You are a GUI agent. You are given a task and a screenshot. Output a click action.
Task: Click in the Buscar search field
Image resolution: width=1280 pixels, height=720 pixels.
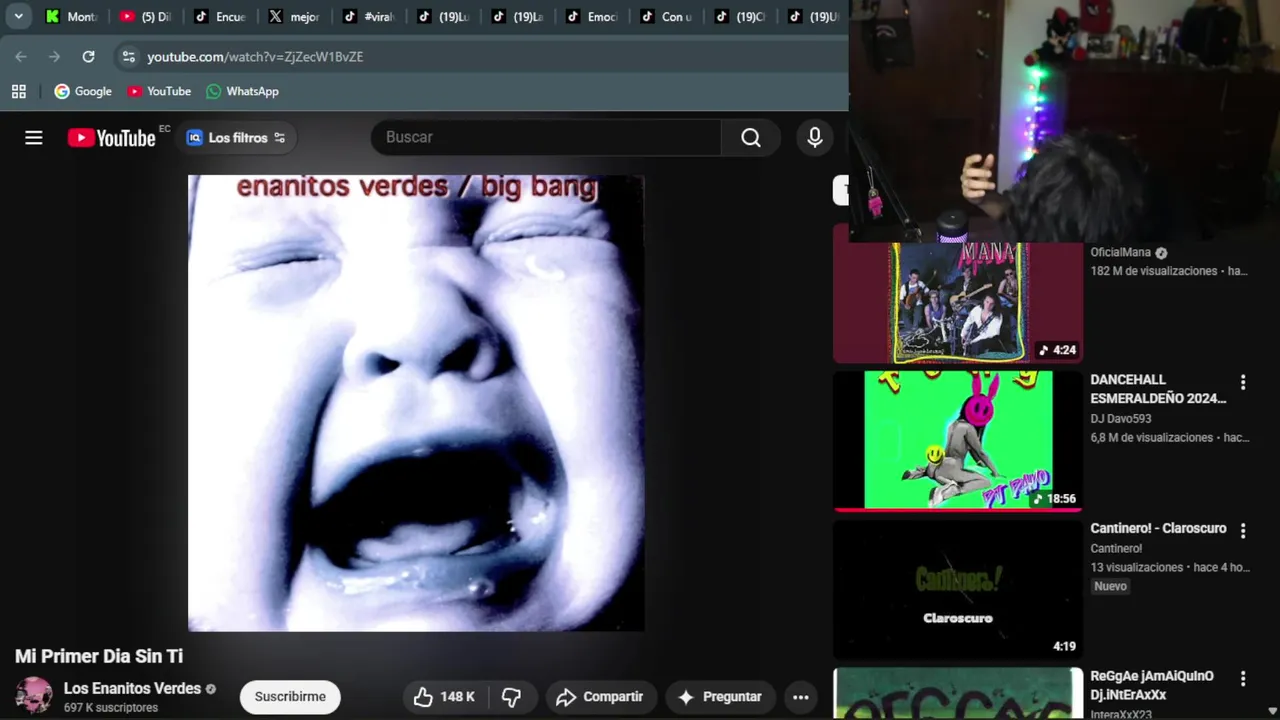tap(546, 138)
